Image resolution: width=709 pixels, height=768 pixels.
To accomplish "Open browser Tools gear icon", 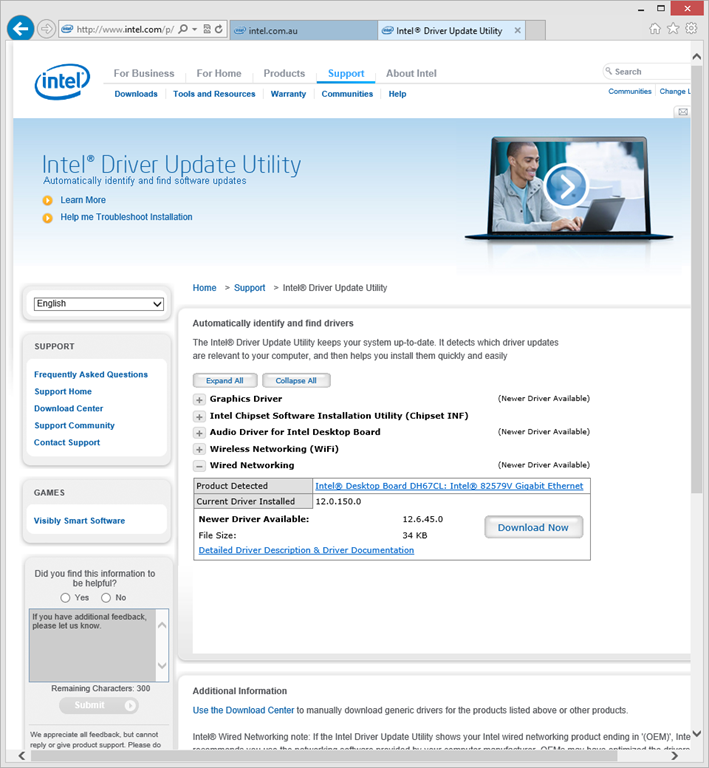I will click(691, 29).
